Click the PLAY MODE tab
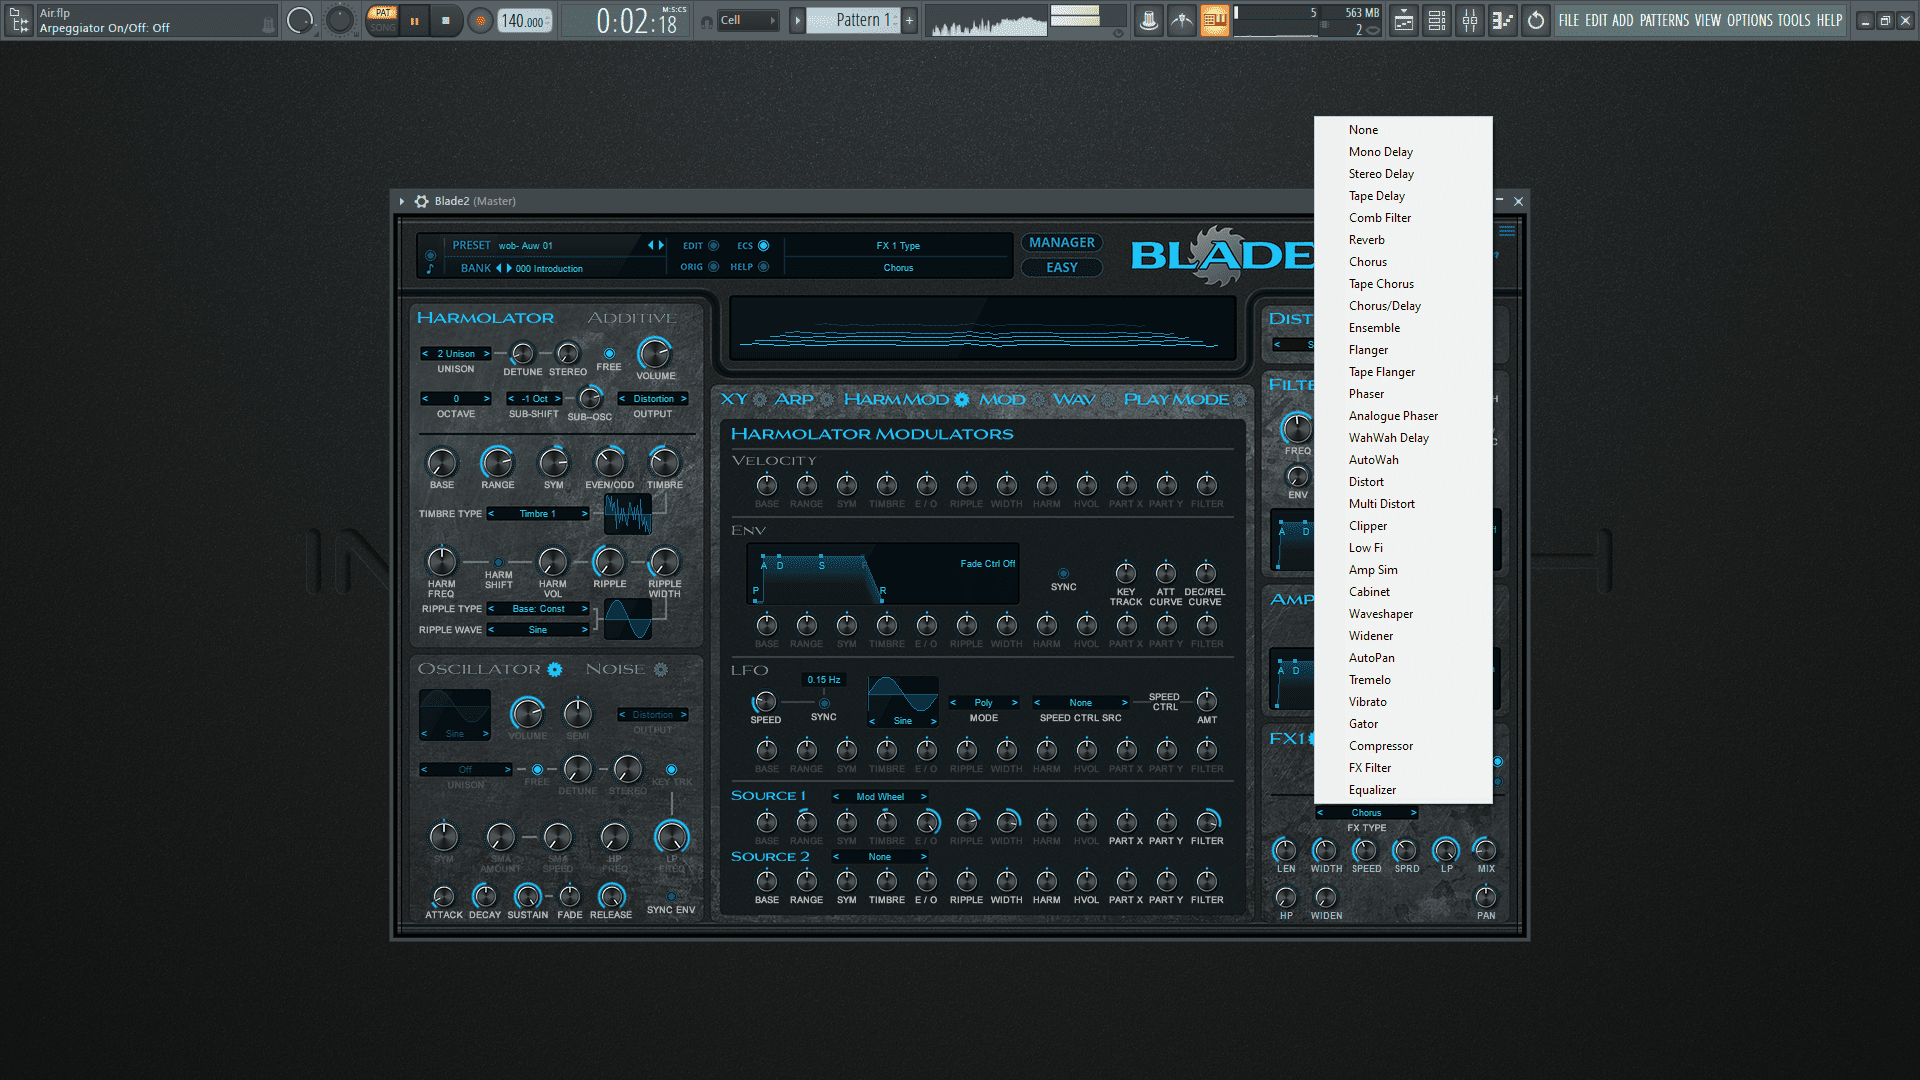Screen dimensions: 1920x1080 tap(1176, 399)
